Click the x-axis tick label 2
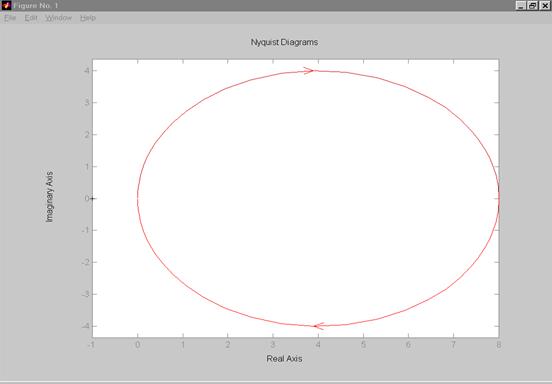This screenshot has width=552, height=384. click(x=228, y=345)
